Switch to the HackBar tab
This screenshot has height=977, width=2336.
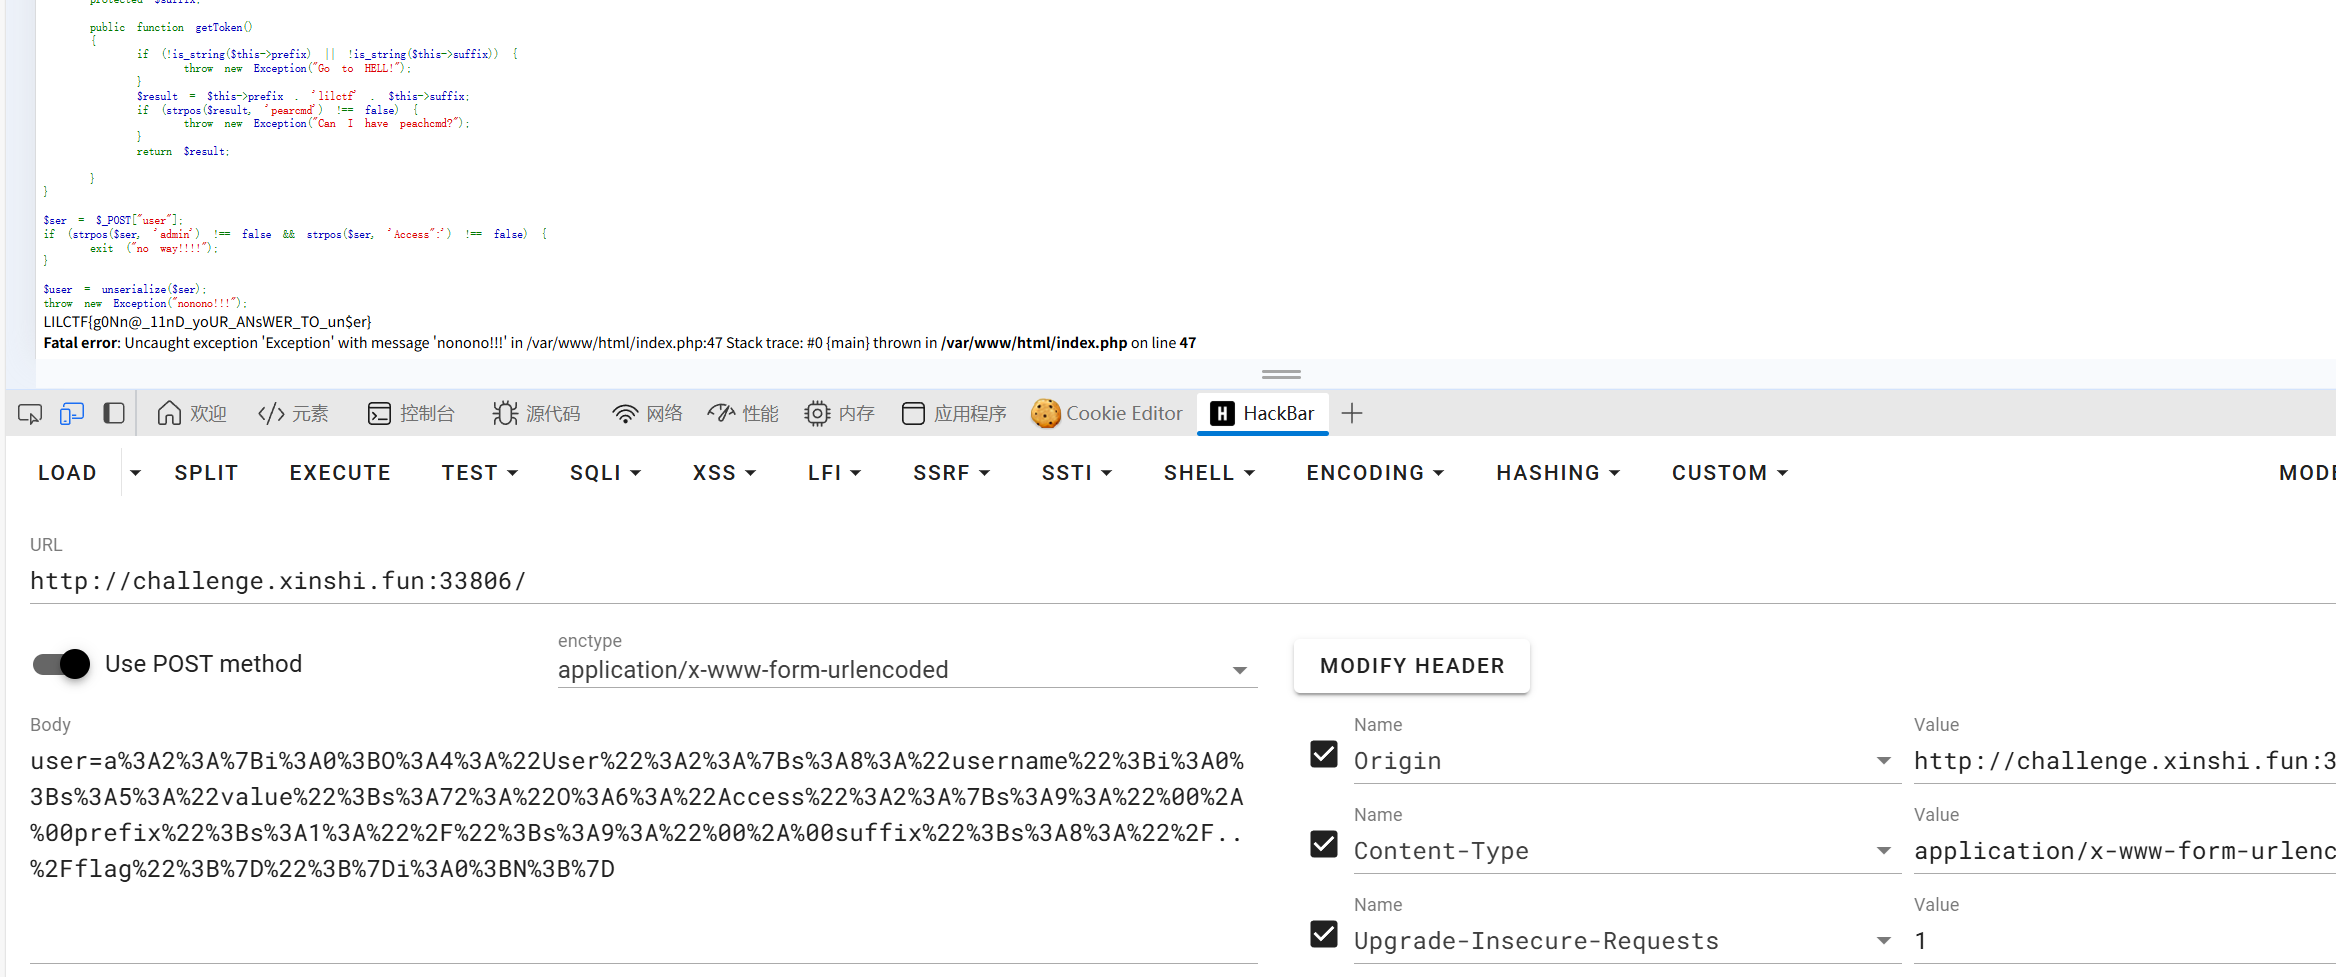(1263, 414)
